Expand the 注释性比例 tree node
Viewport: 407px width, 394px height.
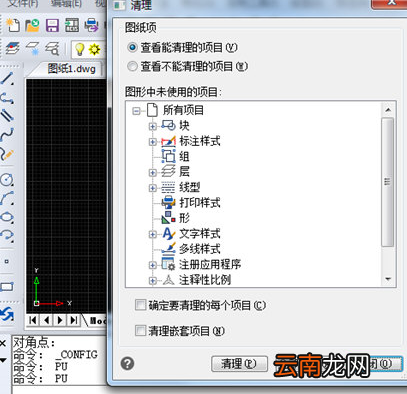(153, 280)
